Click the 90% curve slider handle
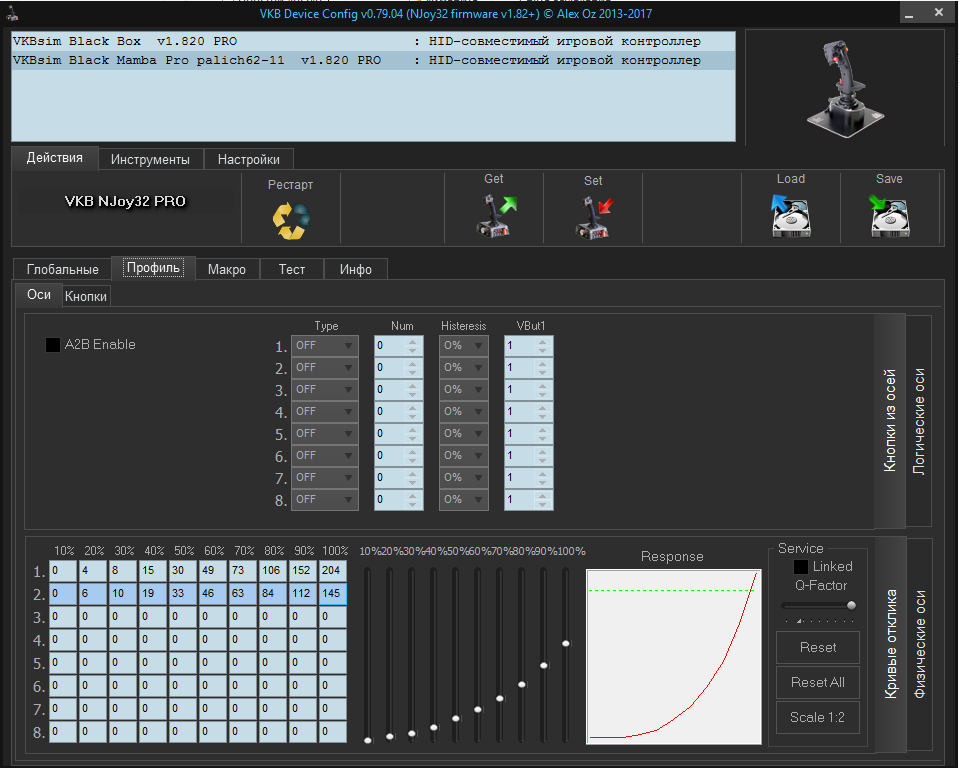The height and width of the screenshot is (768, 959). [x=544, y=665]
